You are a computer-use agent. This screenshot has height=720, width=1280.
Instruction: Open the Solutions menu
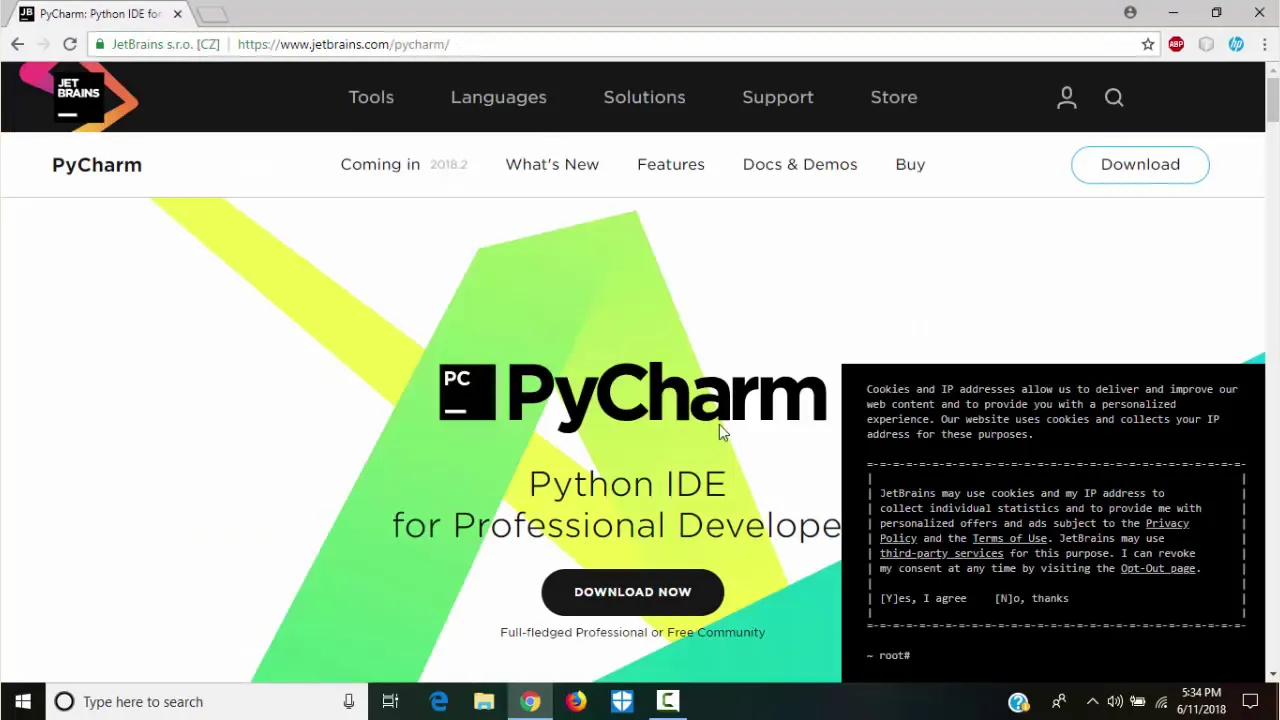[x=644, y=97]
